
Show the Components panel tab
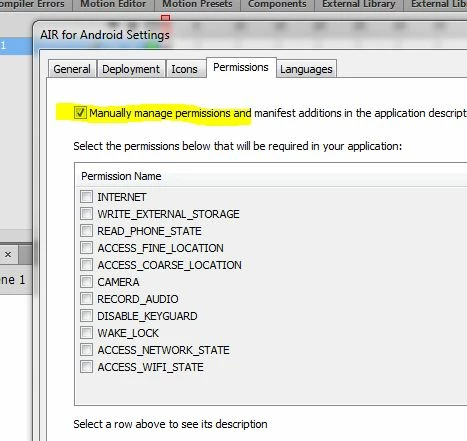pyautogui.click(x=277, y=4)
